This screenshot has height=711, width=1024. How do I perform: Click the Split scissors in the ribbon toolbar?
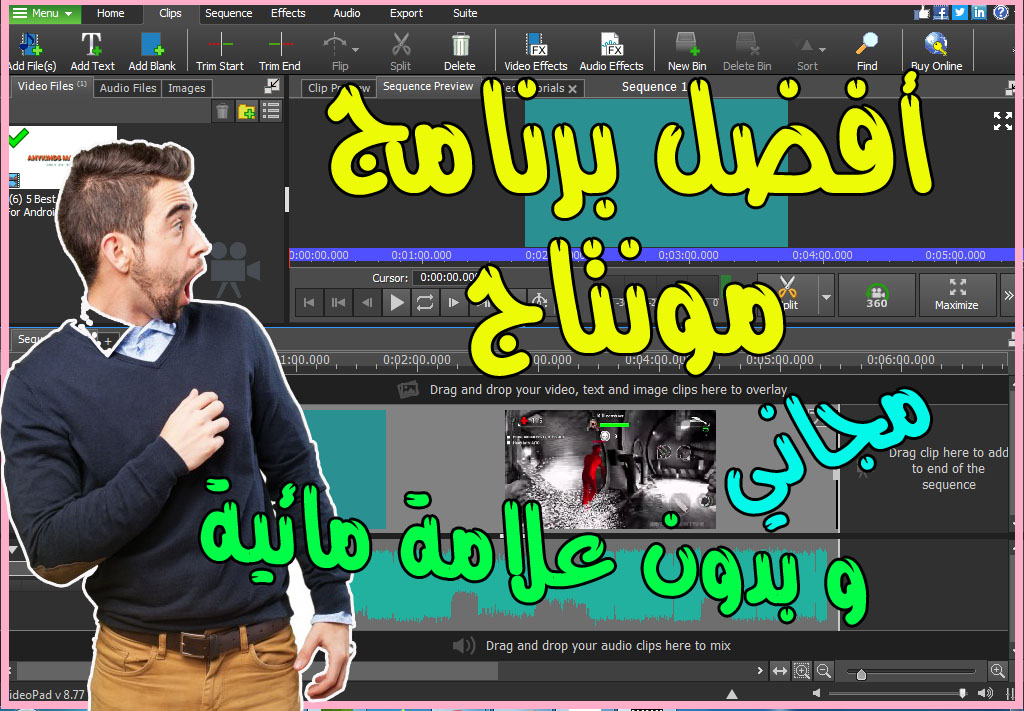click(x=400, y=51)
